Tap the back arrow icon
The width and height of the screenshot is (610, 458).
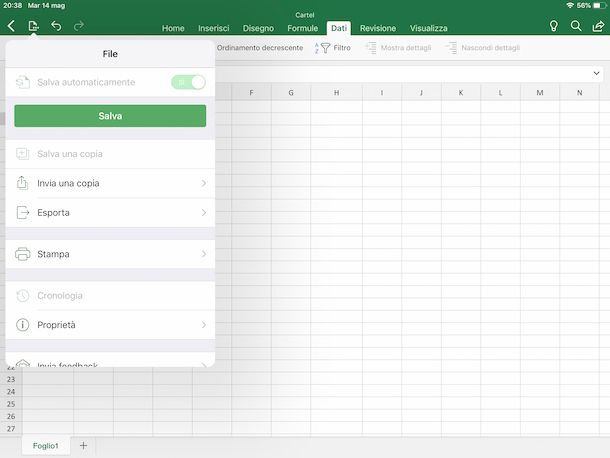(x=11, y=26)
